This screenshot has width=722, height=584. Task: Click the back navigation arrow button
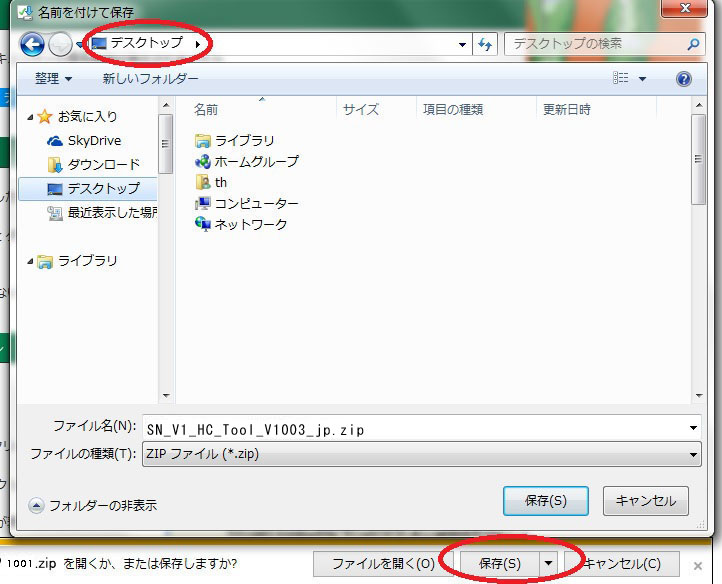coord(32,45)
